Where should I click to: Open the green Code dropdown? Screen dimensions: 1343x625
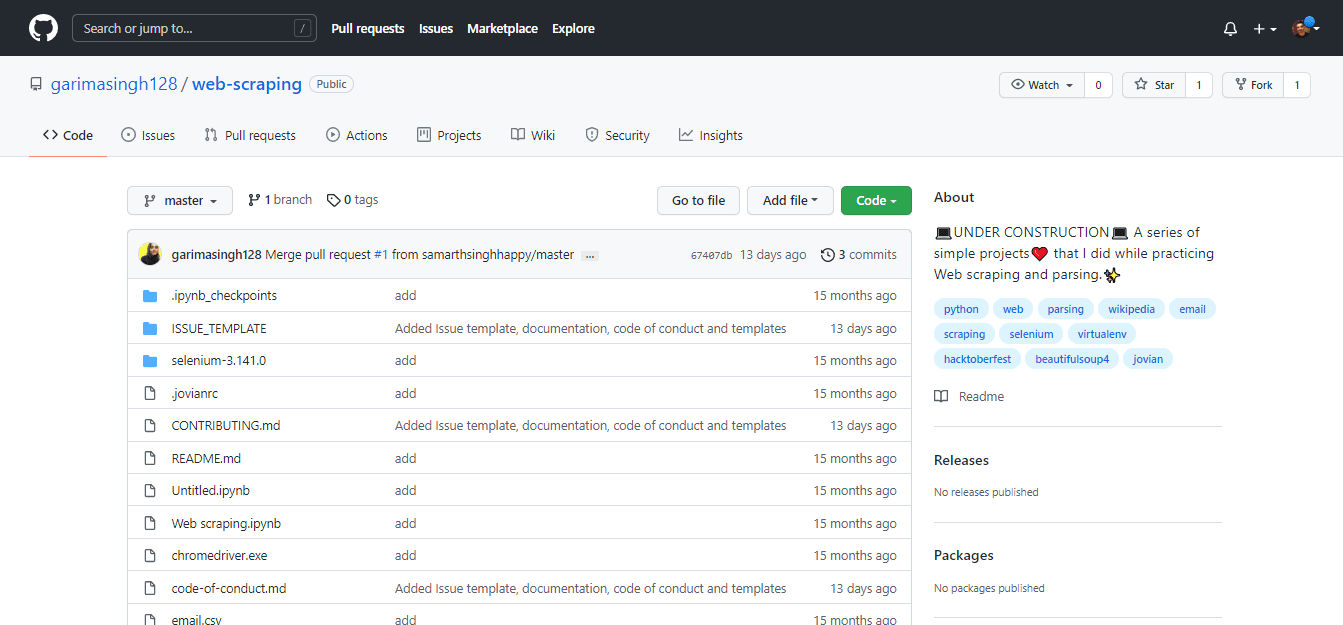point(875,201)
